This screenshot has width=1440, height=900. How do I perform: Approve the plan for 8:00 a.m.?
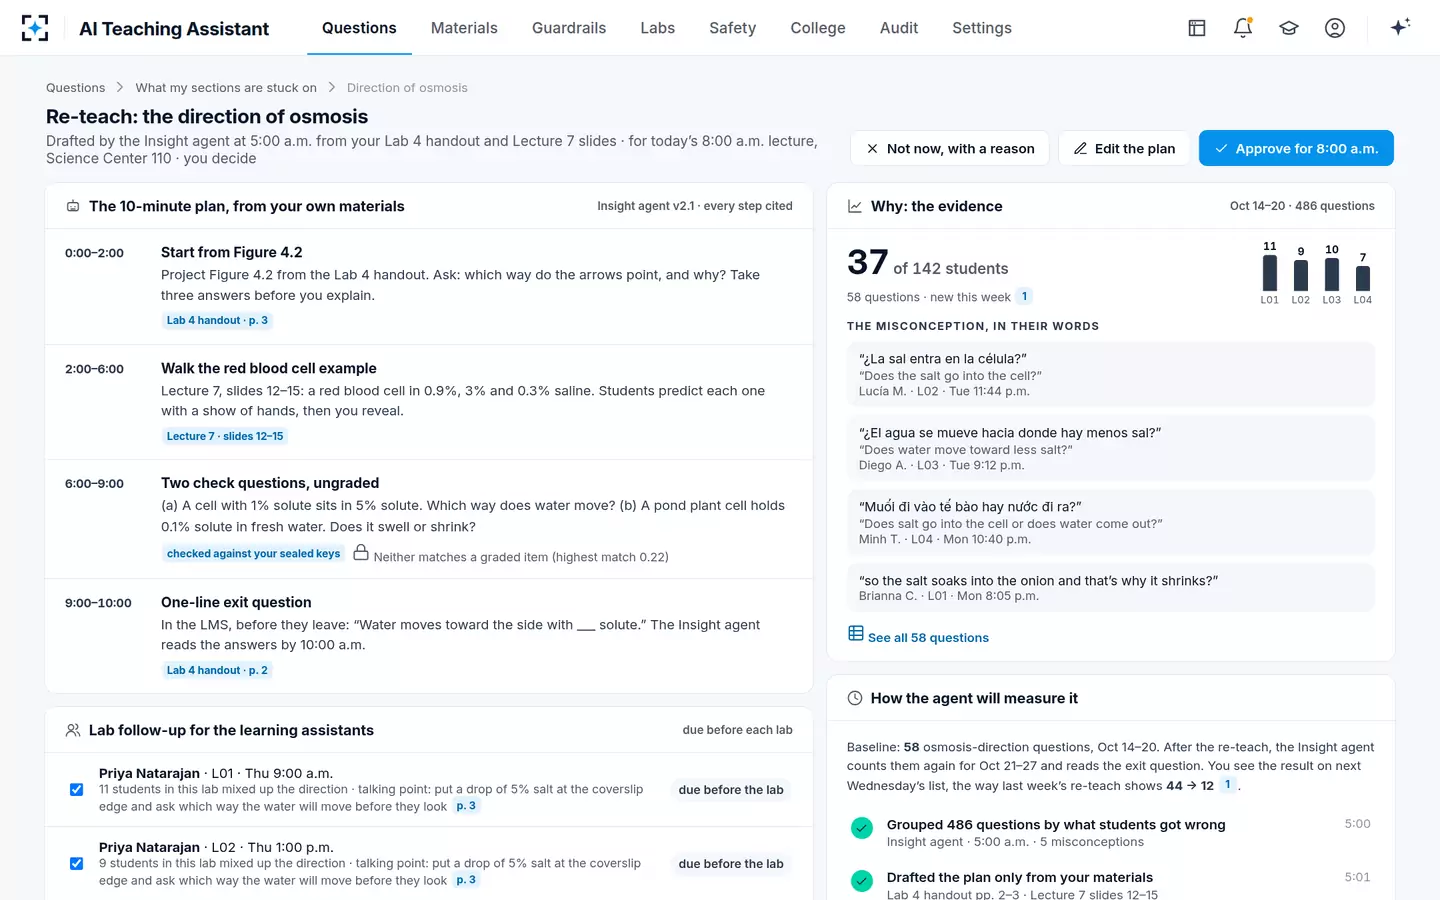pyautogui.click(x=1296, y=149)
